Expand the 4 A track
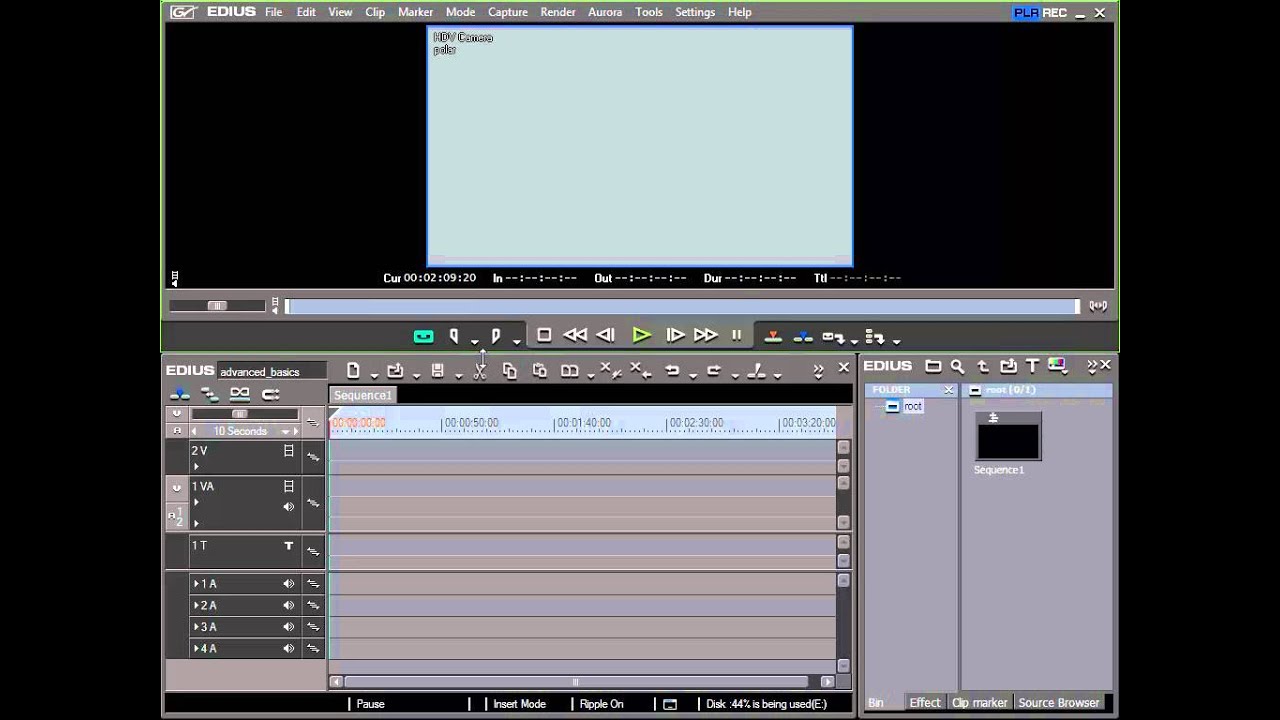The height and width of the screenshot is (720, 1280). [x=196, y=649]
